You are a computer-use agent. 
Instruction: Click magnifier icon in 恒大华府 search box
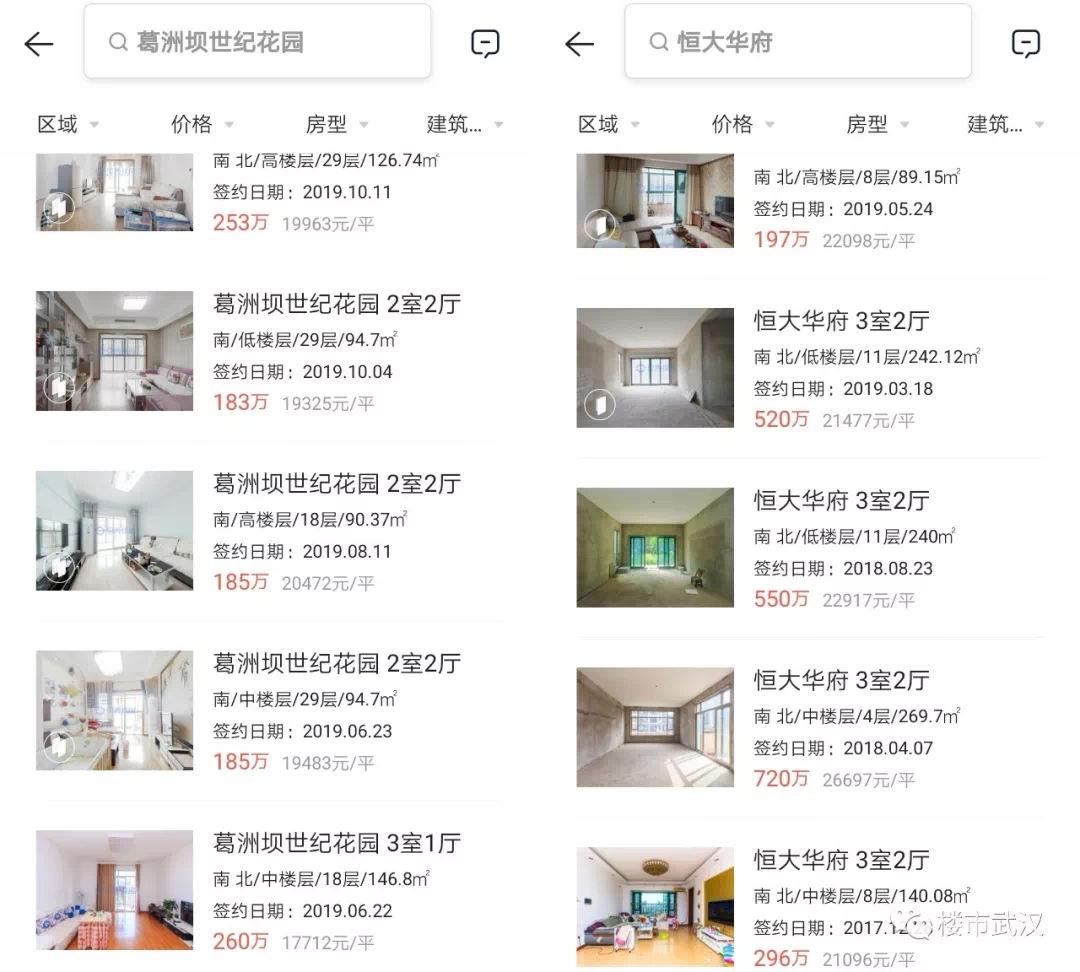pyautogui.click(x=658, y=42)
